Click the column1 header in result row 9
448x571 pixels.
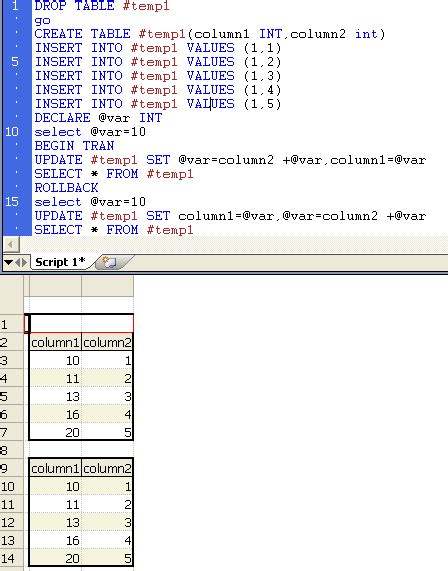point(55,468)
